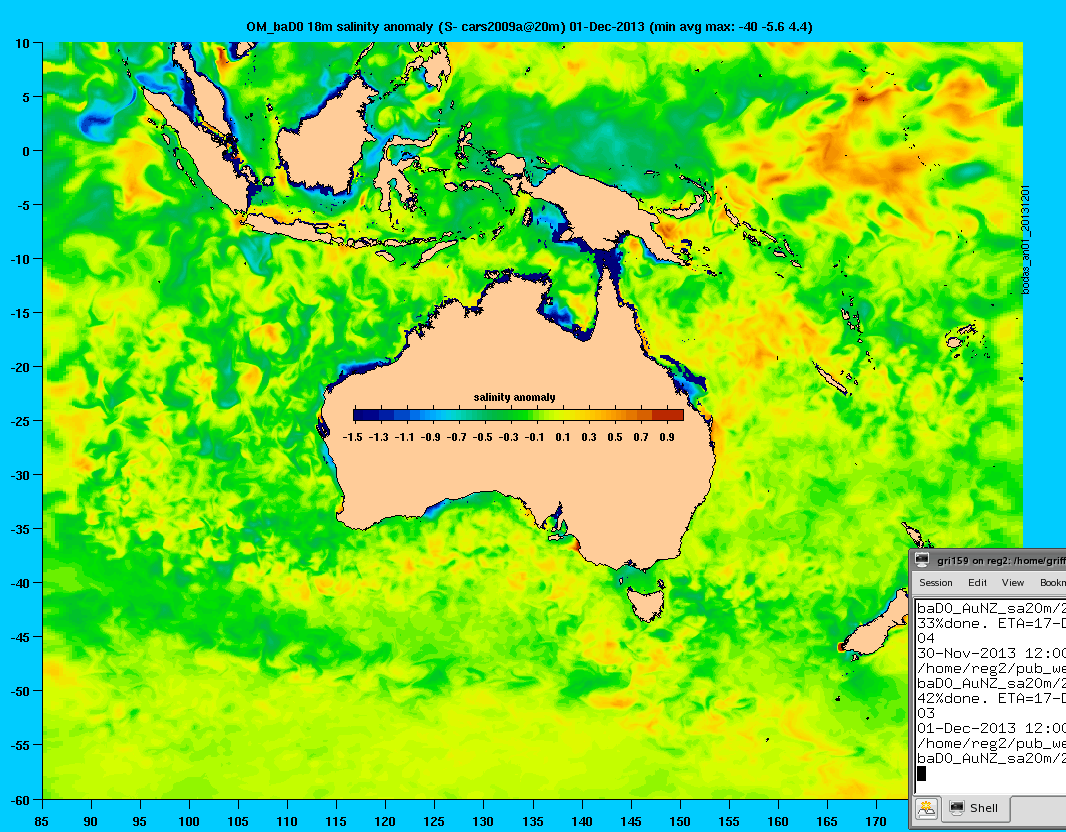Click terminal line reading '03'
The width and height of the screenshot is (1066, 832).
click(926, 713)
